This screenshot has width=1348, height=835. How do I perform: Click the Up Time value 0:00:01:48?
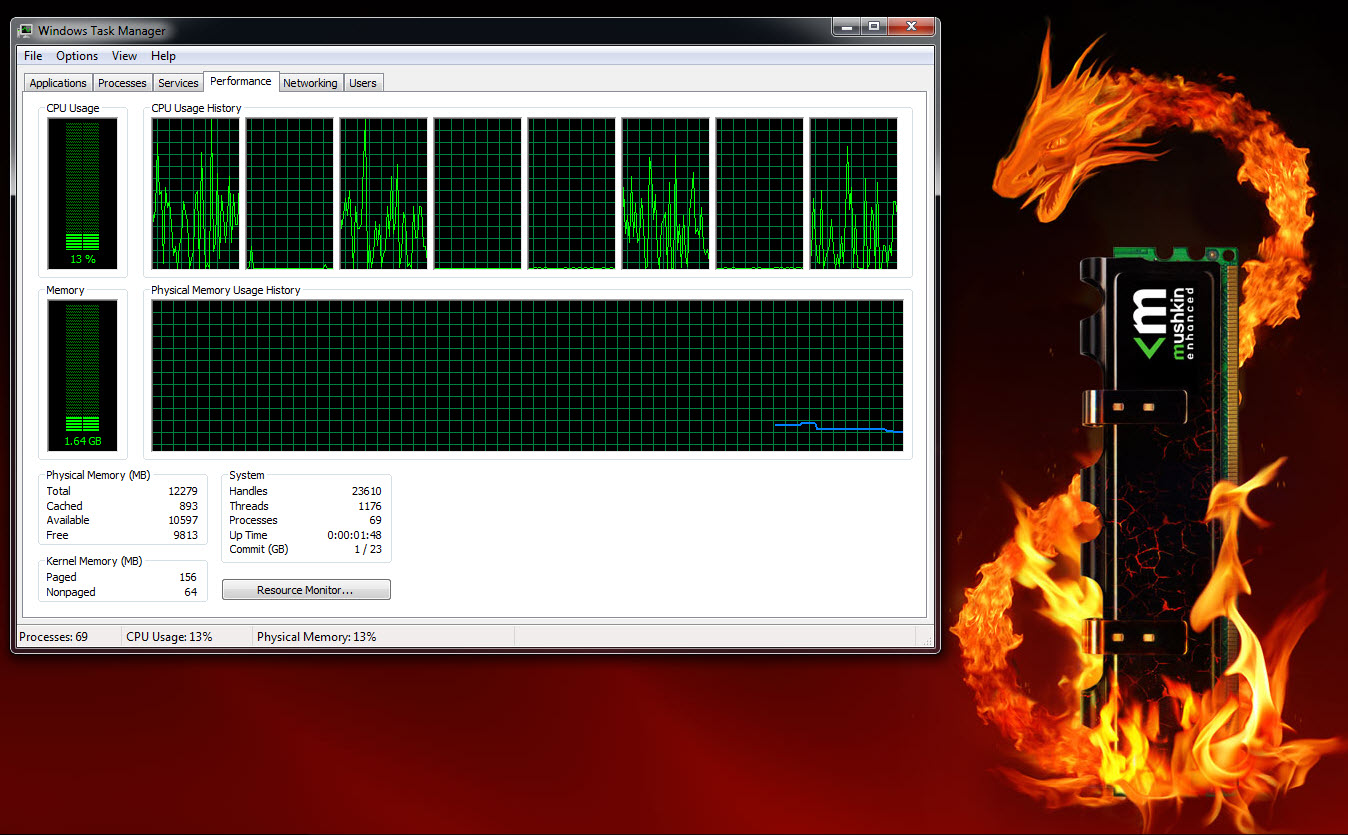355,535
